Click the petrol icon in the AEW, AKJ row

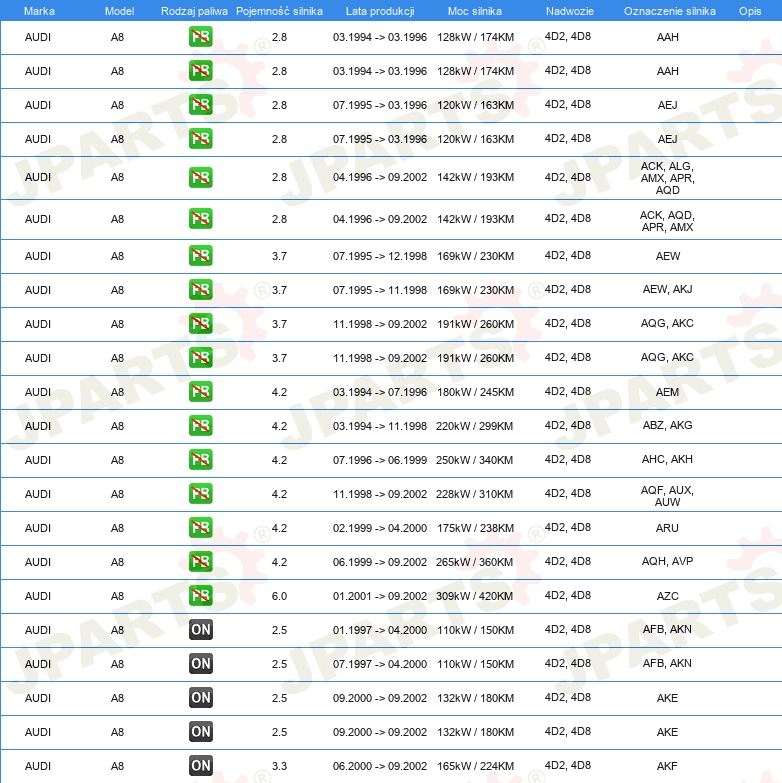tap(200, 290)
